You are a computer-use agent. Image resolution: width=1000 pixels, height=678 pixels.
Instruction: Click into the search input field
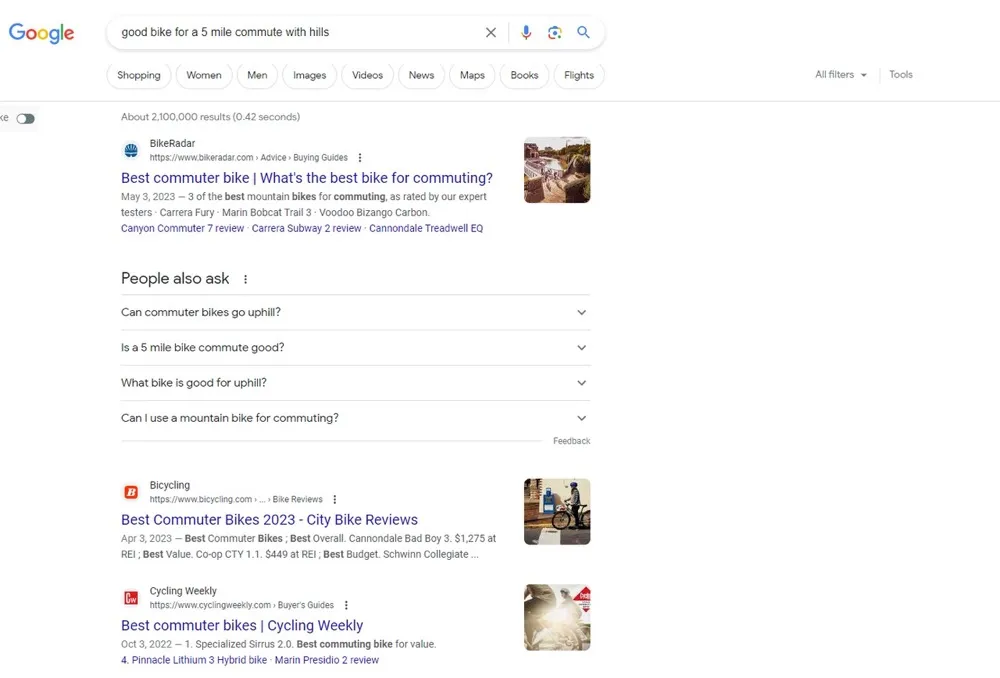297,33
